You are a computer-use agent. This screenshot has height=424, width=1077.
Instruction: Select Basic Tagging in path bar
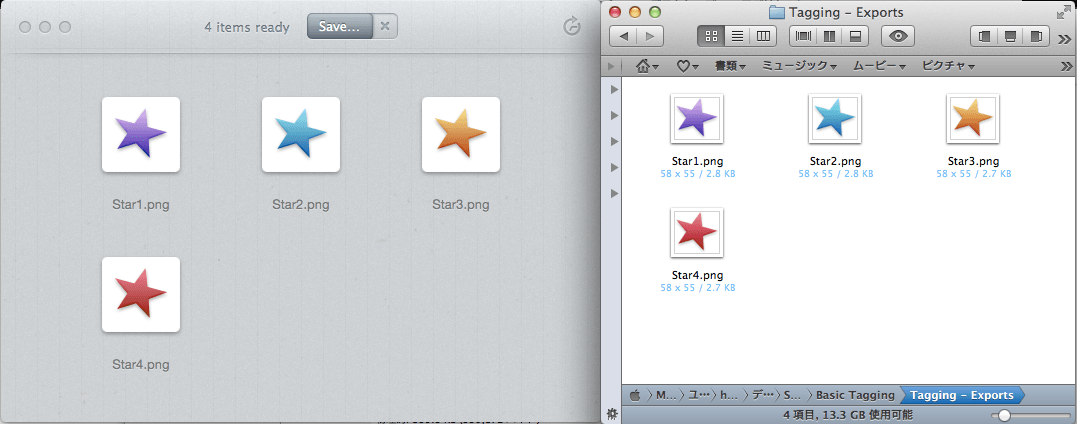(x=857, y=395)
